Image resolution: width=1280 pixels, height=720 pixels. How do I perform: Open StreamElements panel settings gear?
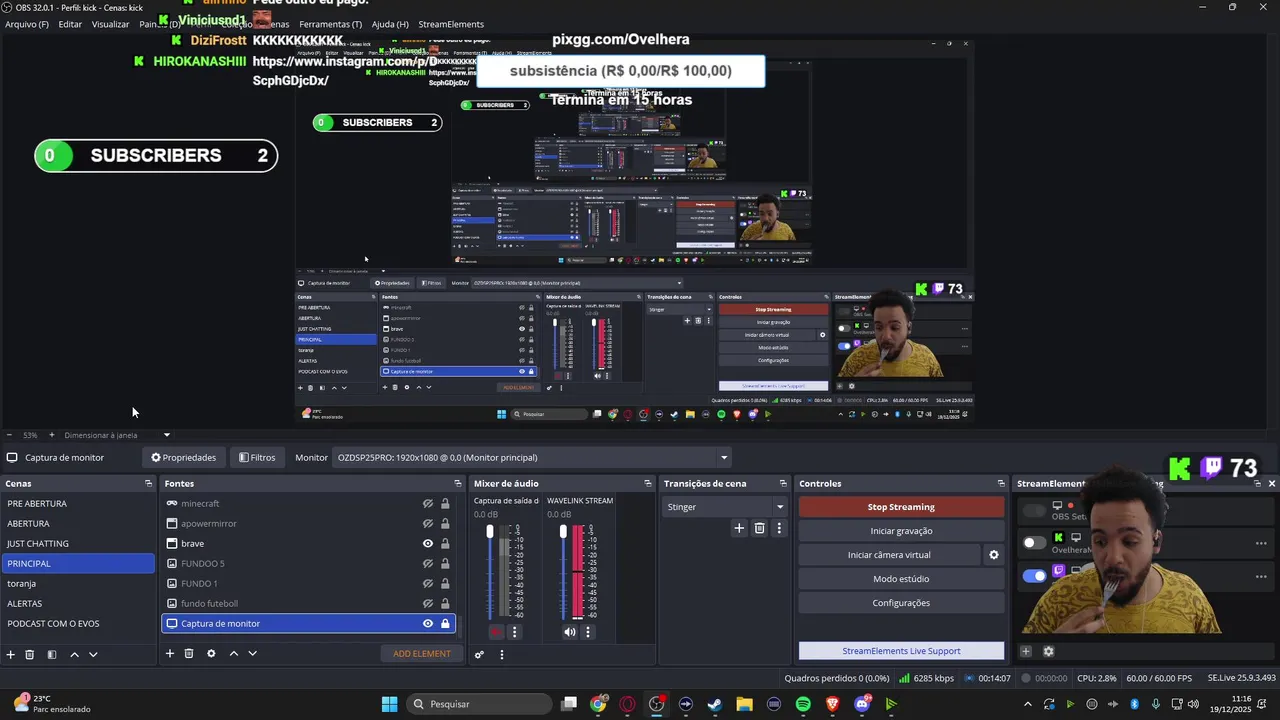1048,651
